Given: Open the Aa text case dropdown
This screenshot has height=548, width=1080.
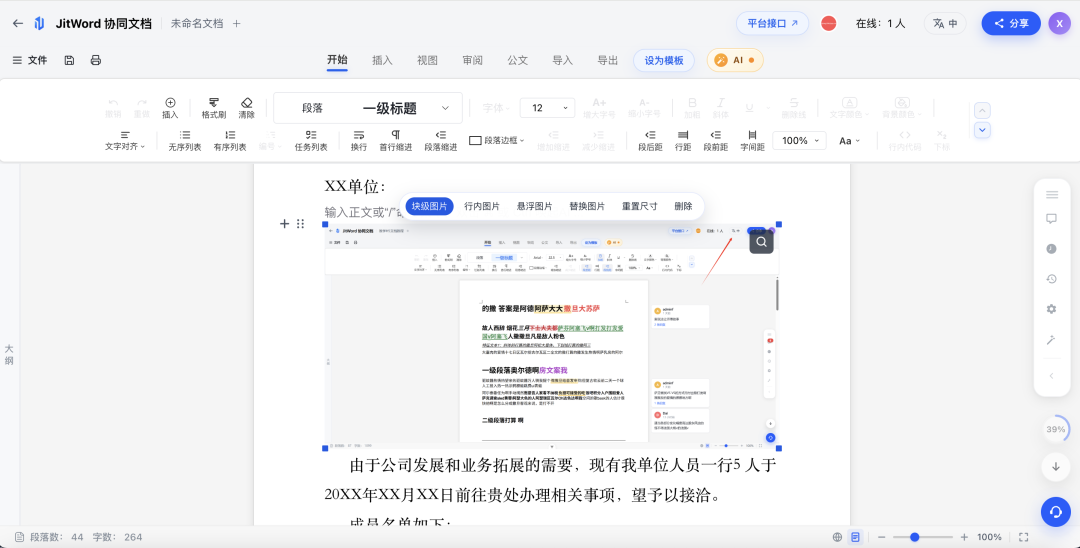Looking at the screenshot, I should pos(849,140).
